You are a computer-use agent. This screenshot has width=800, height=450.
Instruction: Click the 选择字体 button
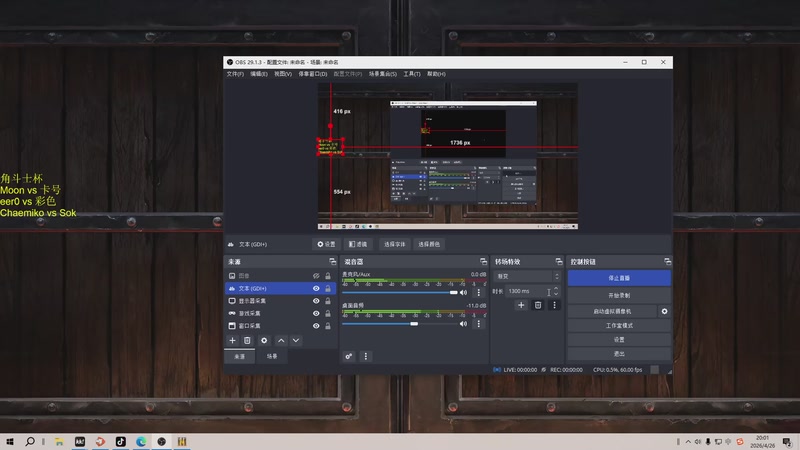click(394, 244)
